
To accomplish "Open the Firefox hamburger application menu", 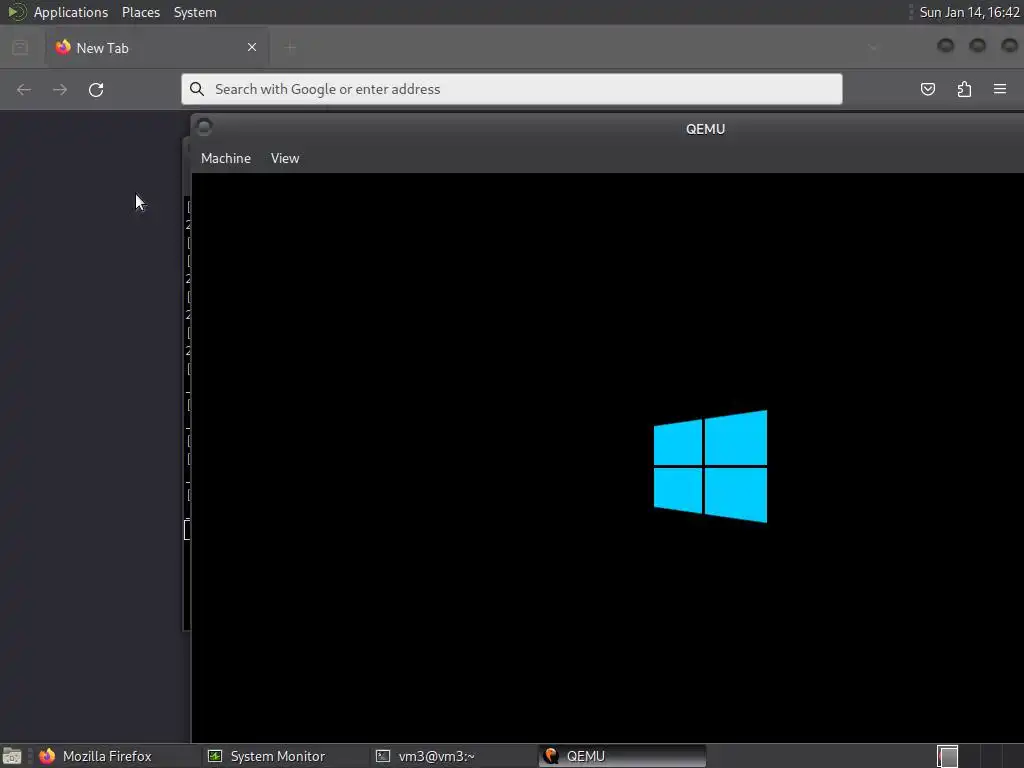I will pyautogui.click(x=1000, y=89).
